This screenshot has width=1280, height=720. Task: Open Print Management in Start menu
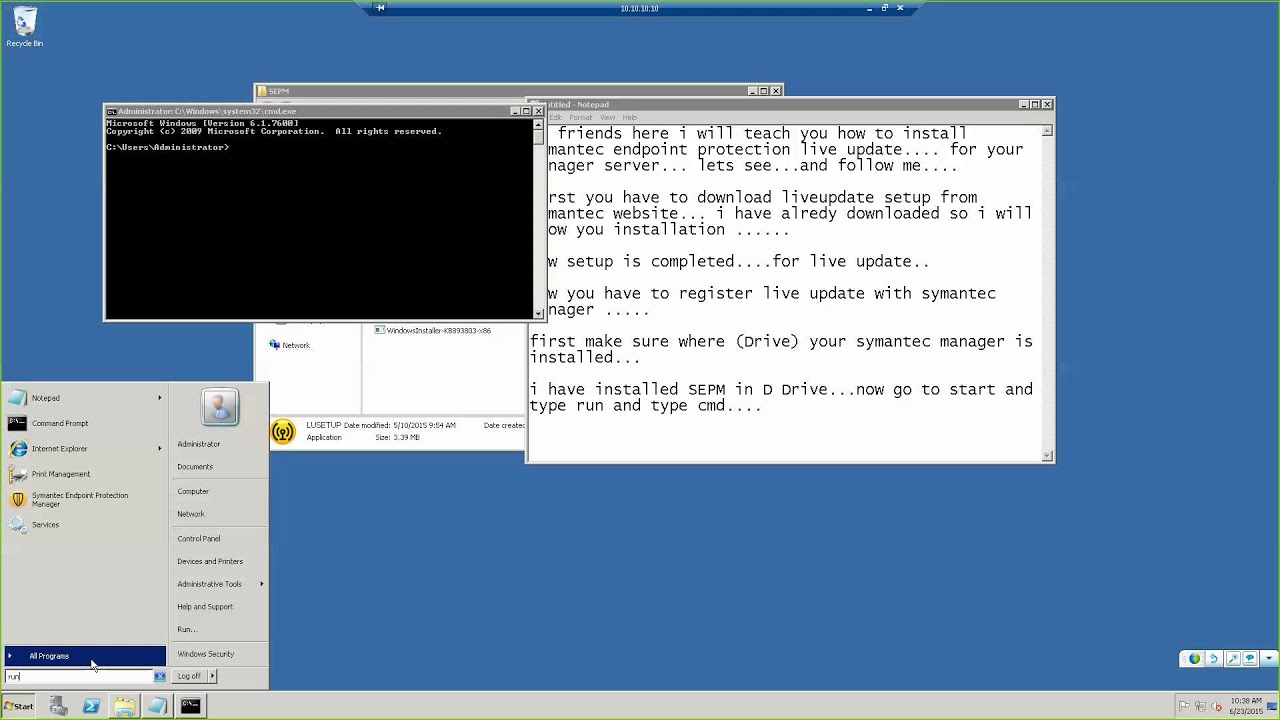click(x=84, y=474)
